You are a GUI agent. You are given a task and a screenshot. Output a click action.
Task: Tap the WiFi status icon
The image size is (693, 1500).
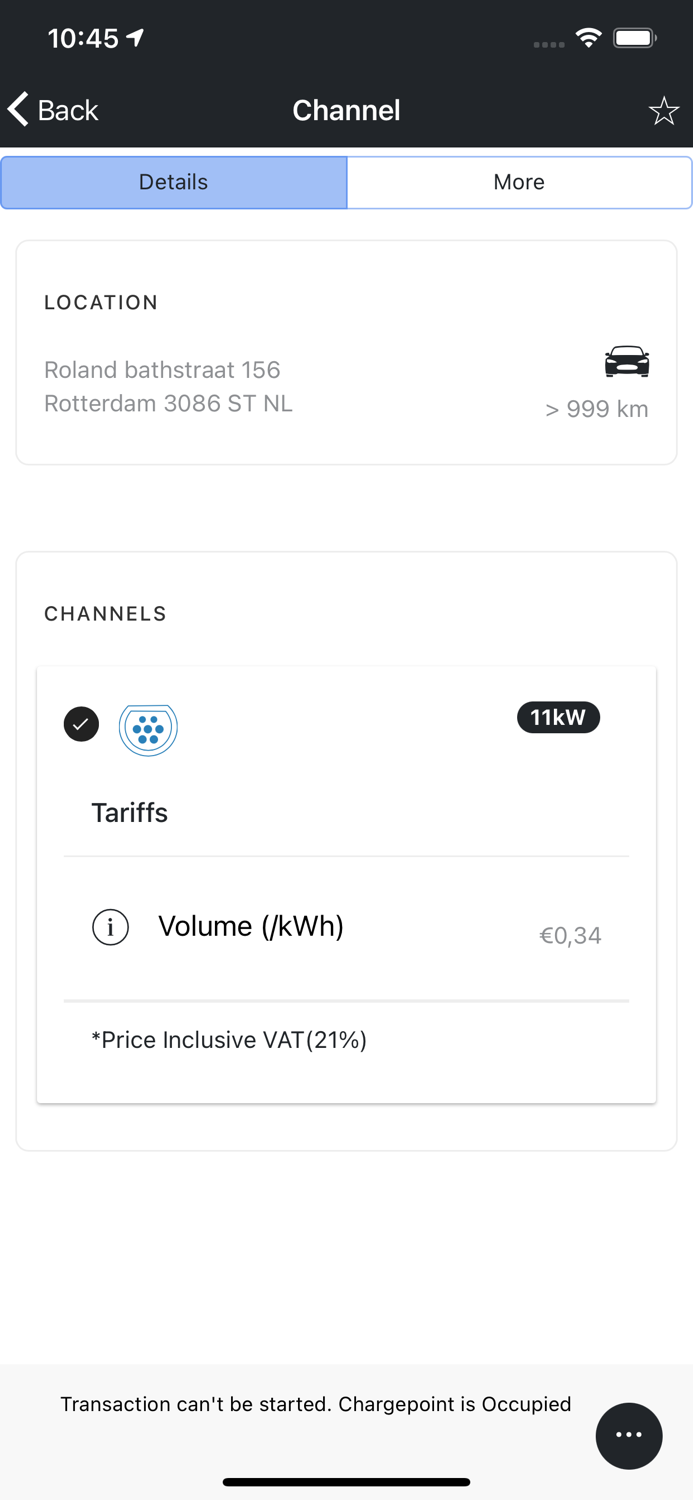(588, 39)
